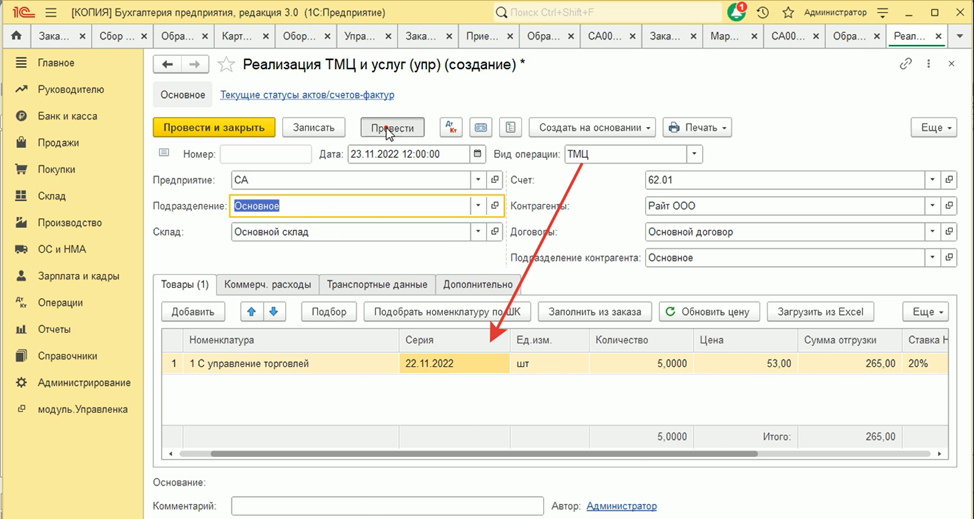The image size is (974, 519).
Task: Open report icon next to postings
Action: point(481,127)
